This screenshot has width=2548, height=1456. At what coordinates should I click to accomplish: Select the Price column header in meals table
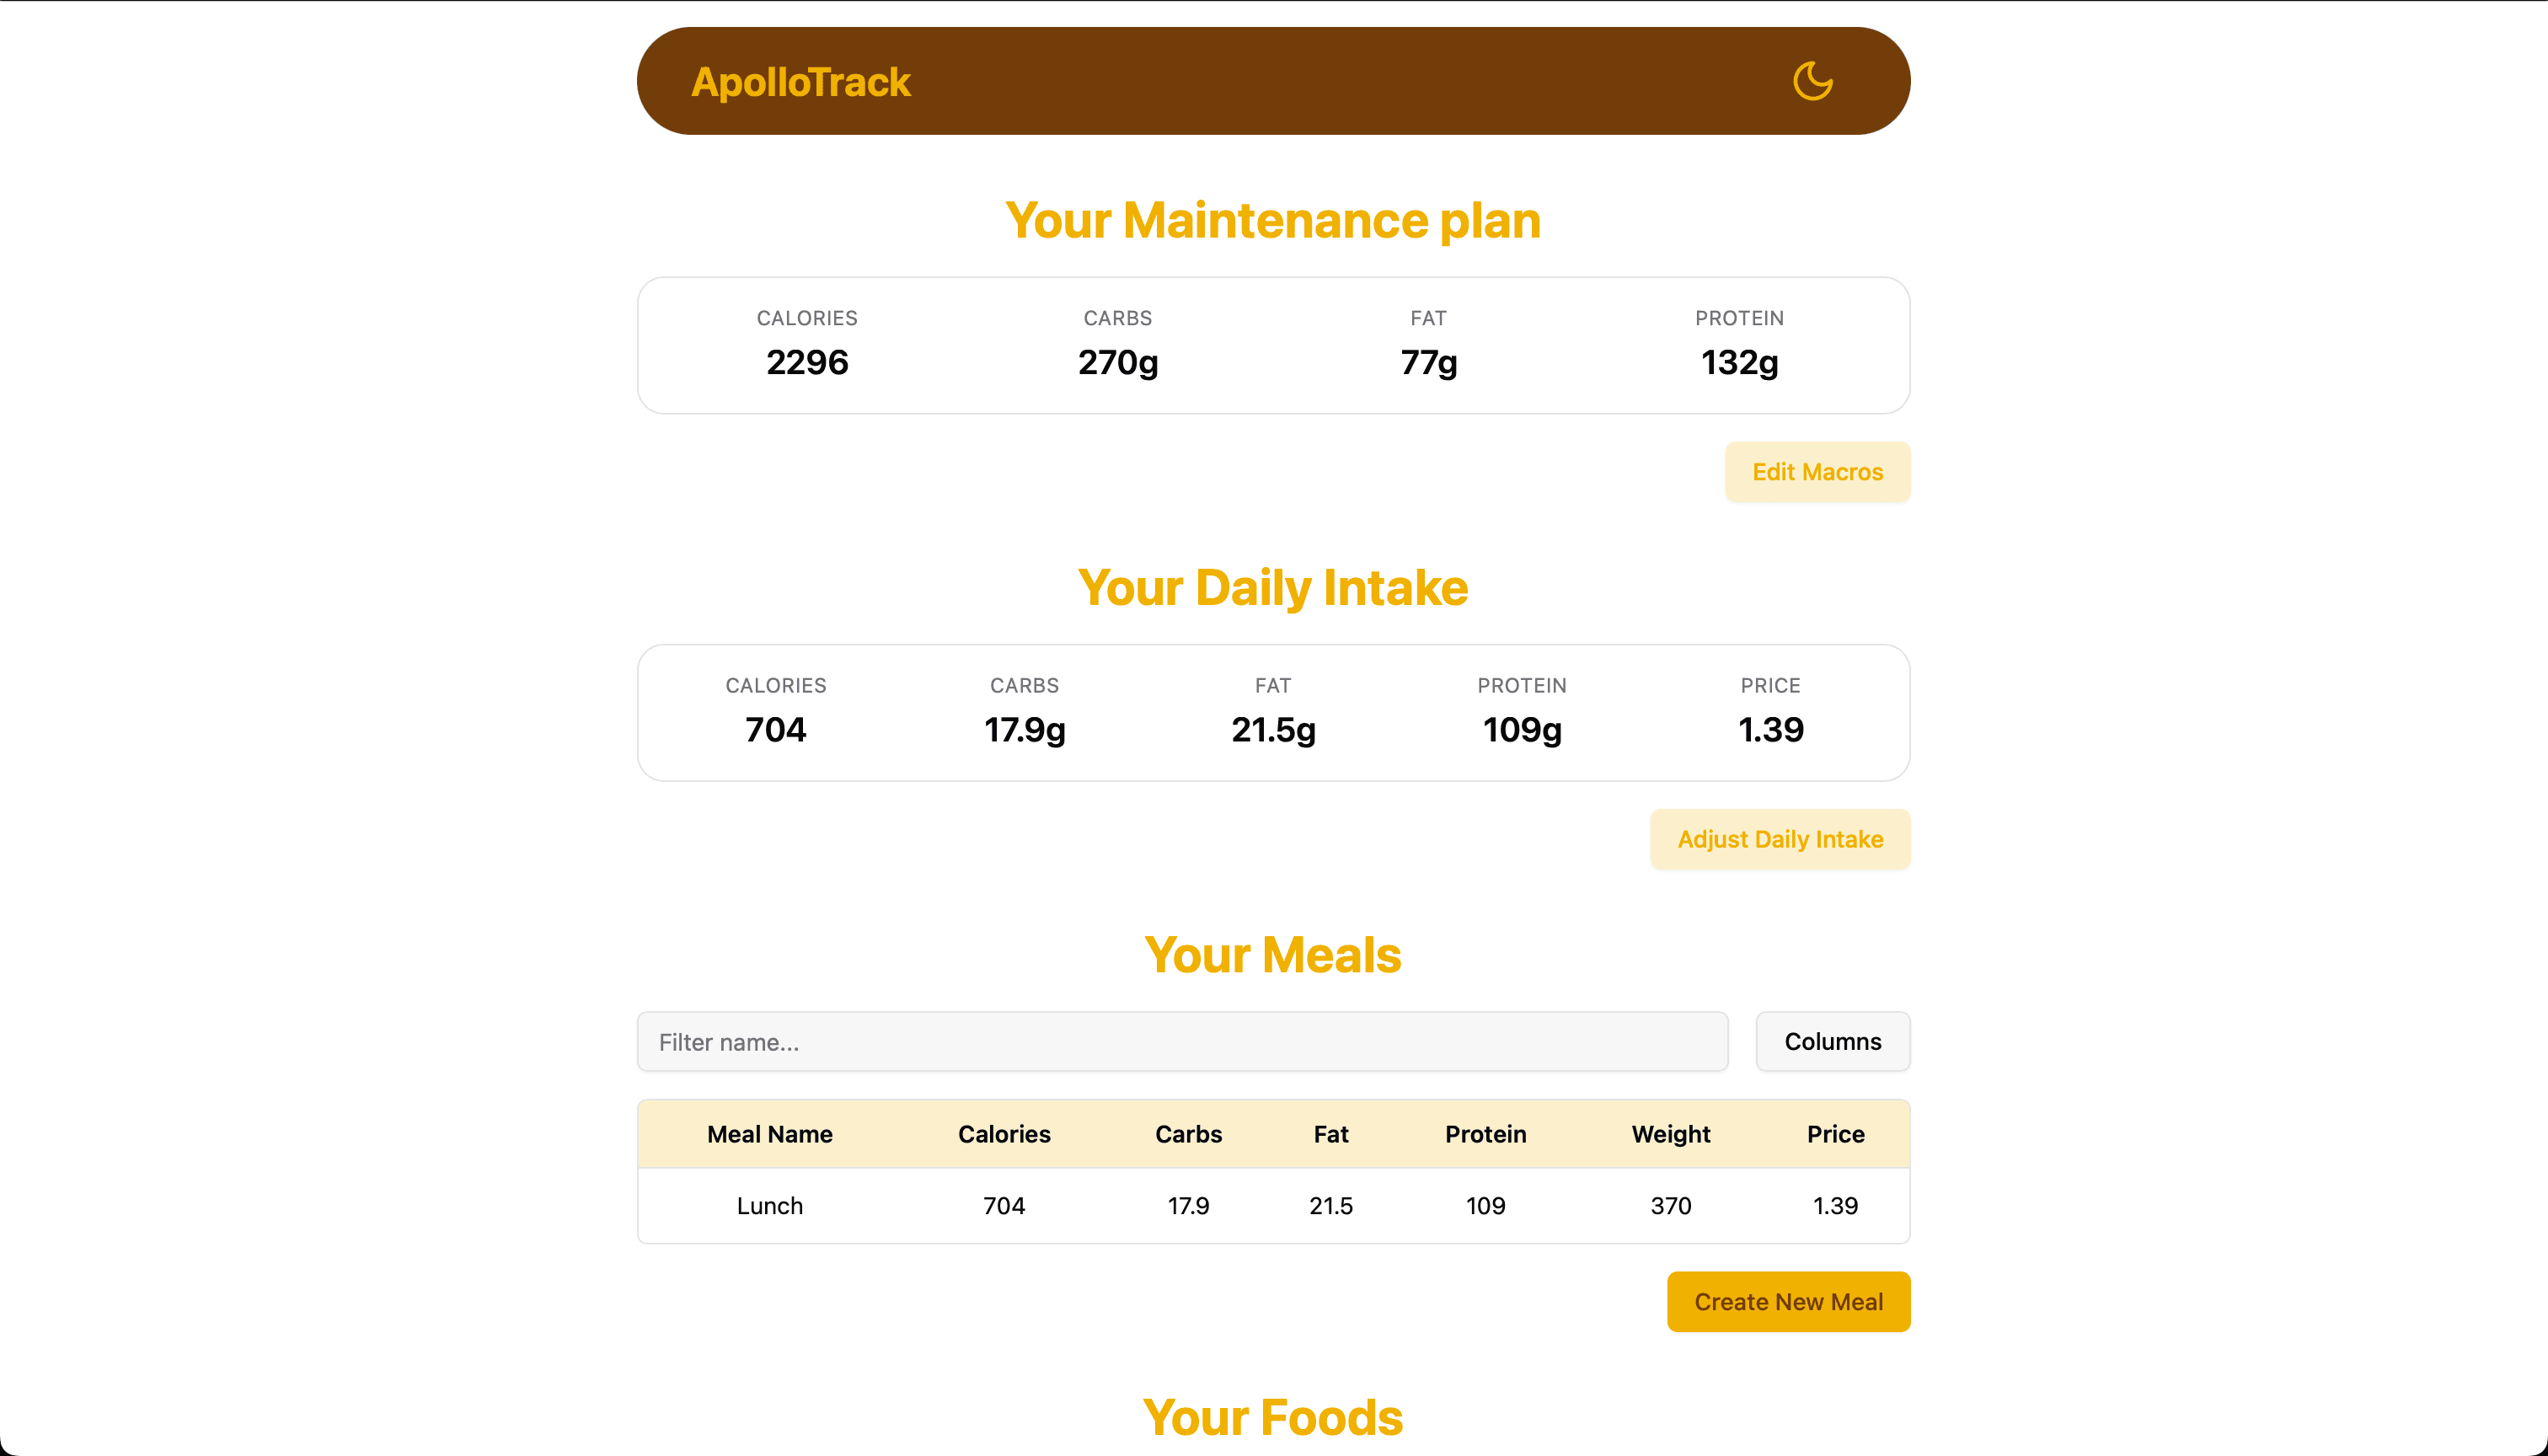click(1835, 1134)
